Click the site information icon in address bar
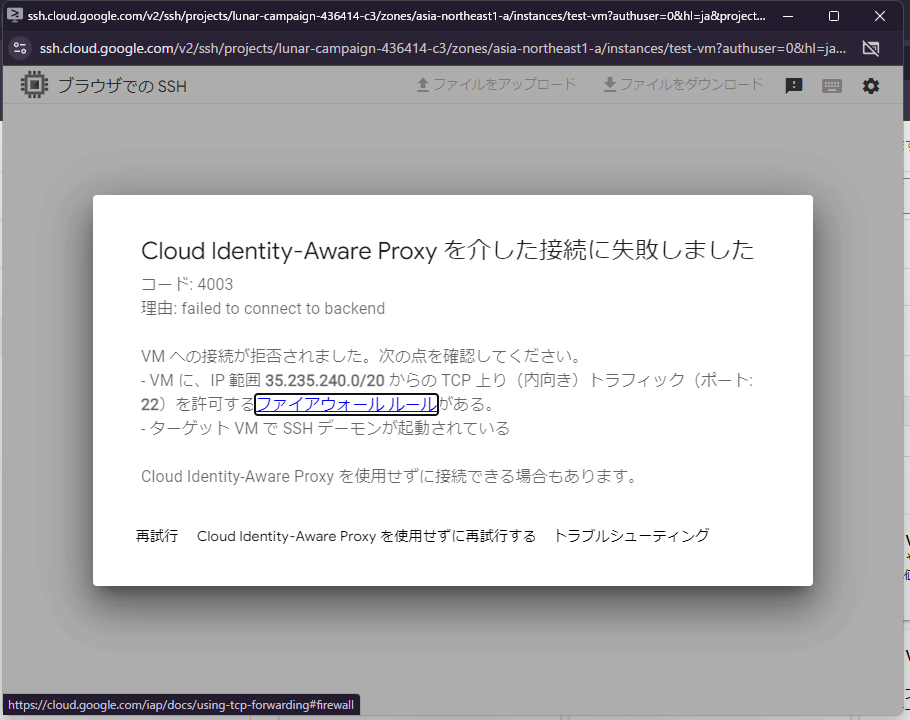 point(20,48)
